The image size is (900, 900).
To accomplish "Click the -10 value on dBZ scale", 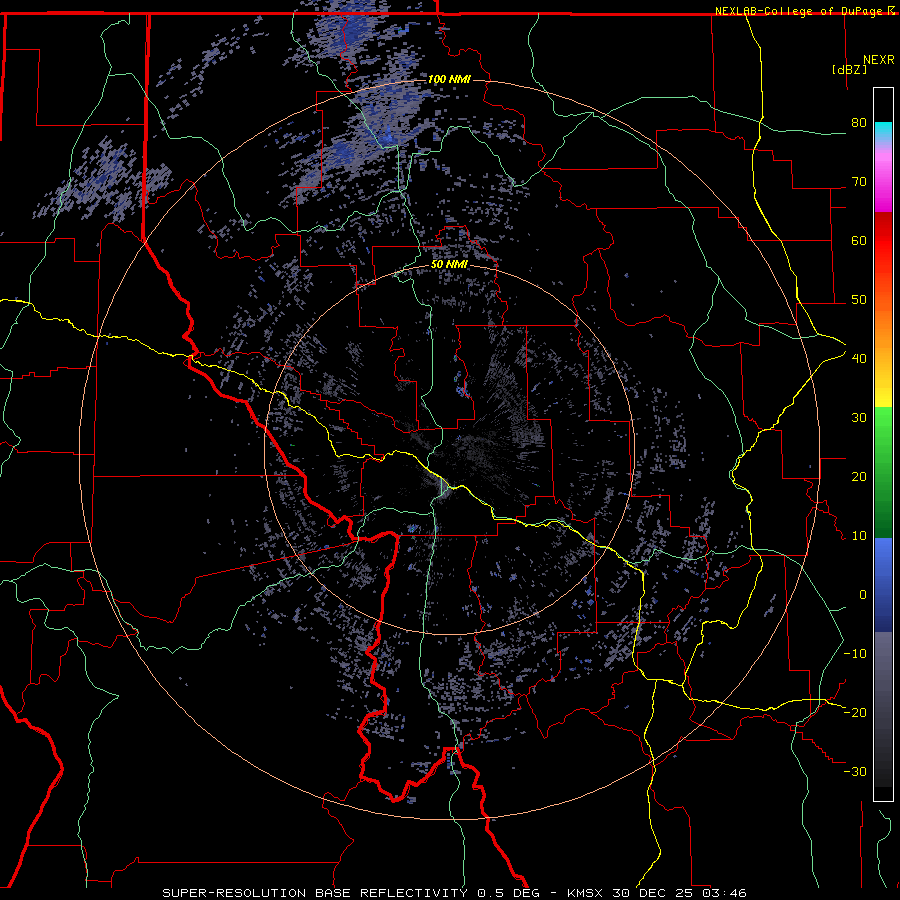I will tap(855, 653).
